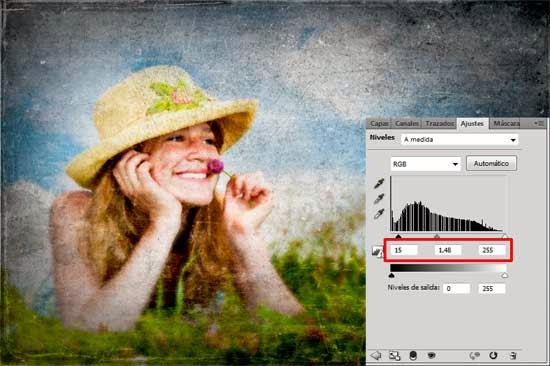Click the output levels field showing 0

pyautogui.click(x=456, y=289)
